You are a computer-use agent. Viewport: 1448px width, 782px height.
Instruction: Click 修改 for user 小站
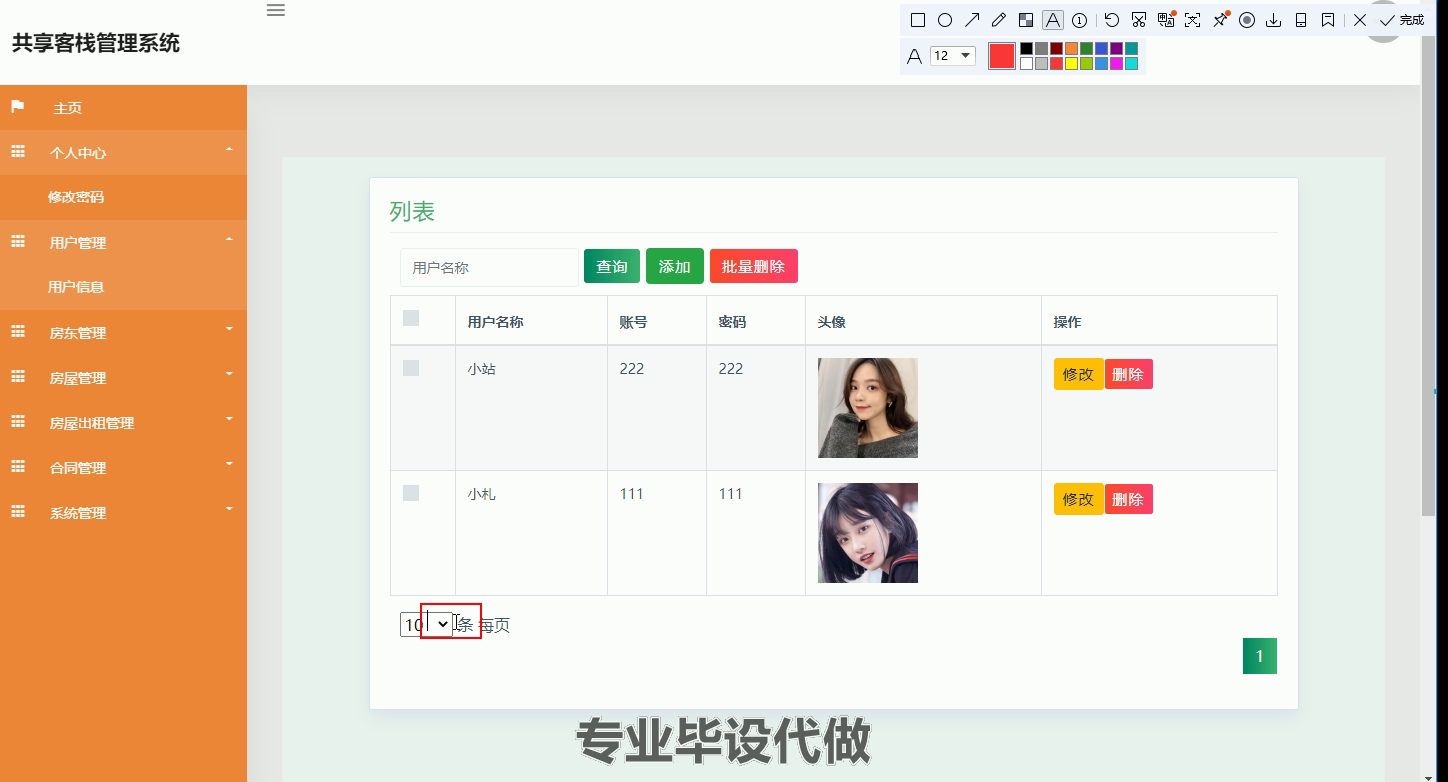click(1078, 374)
